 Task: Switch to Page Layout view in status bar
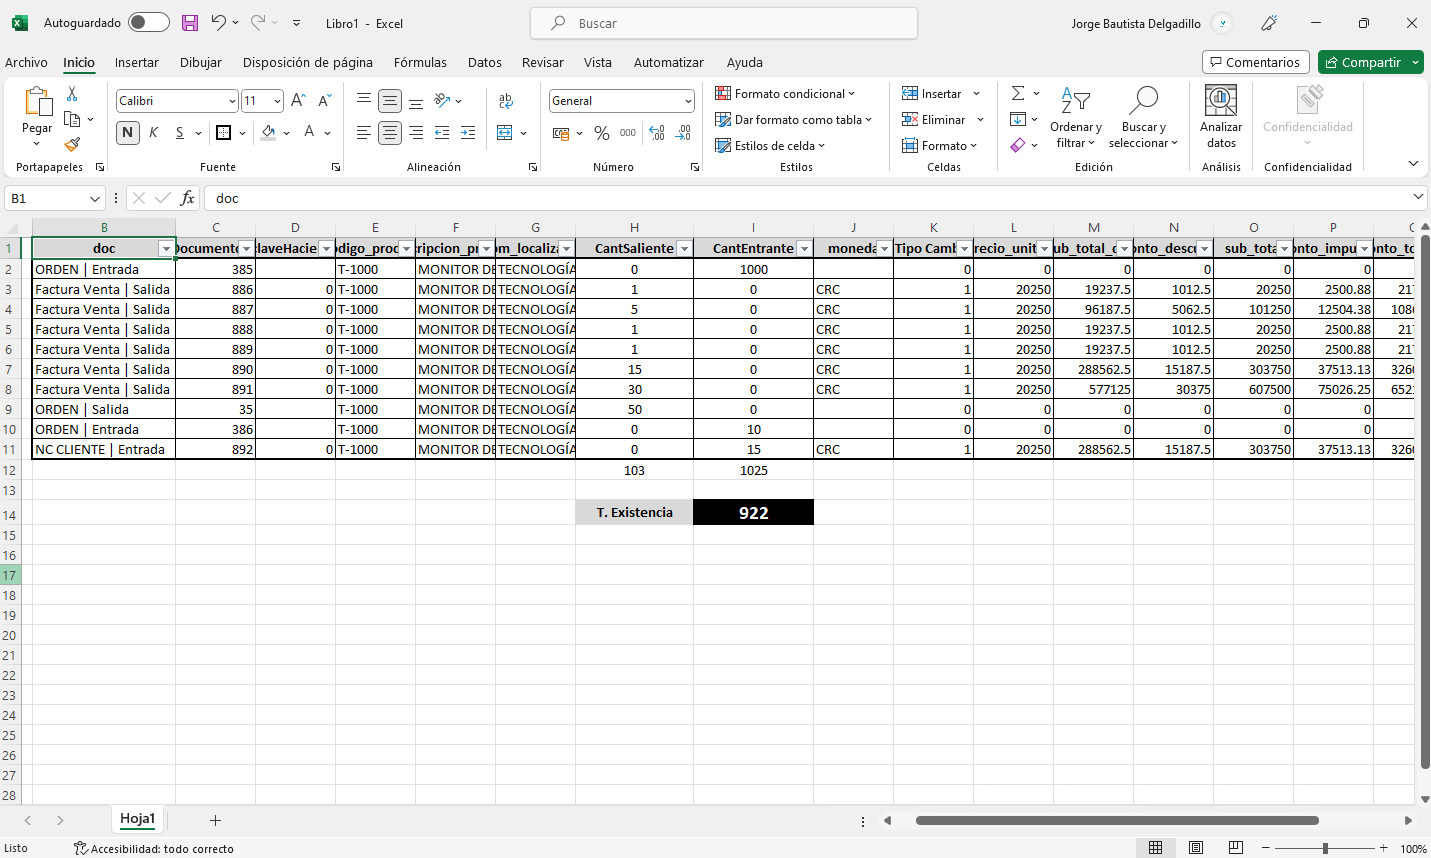pyautogui.click(x=1195, y=848)
